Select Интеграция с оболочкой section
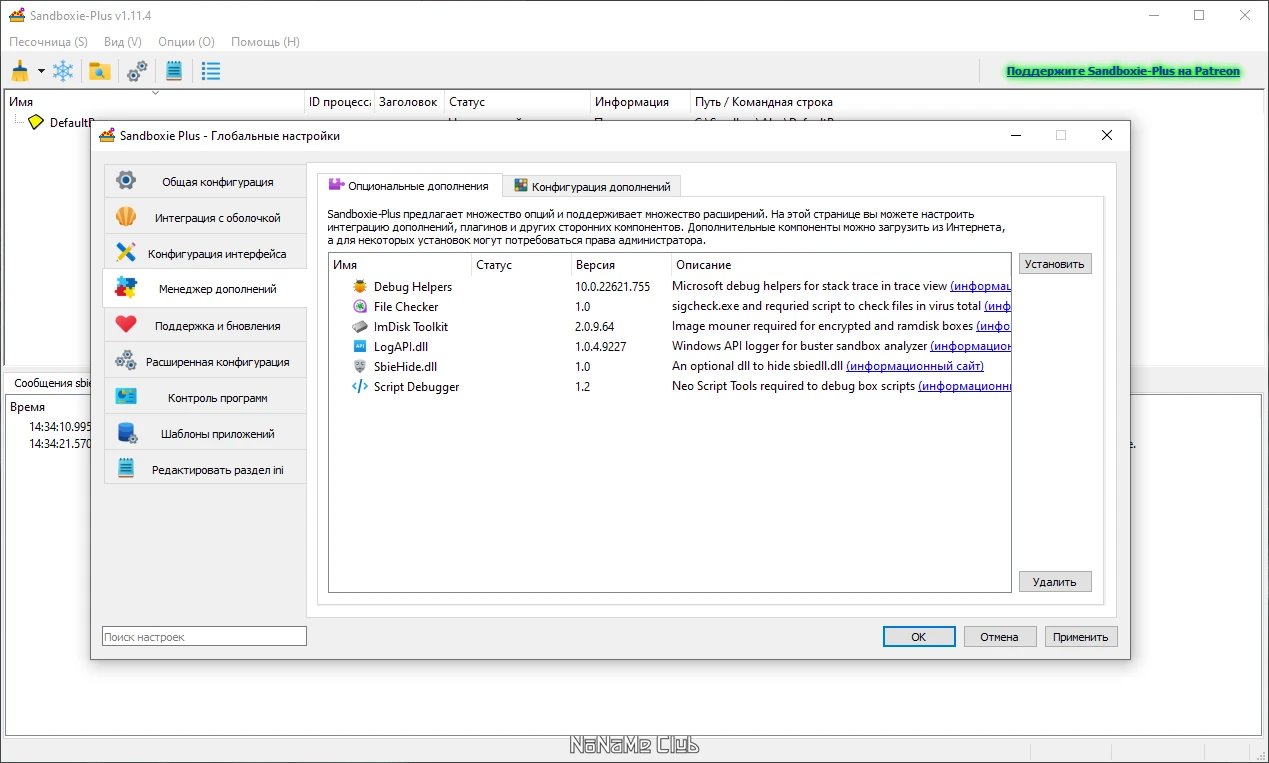The height and width of the screenshot is (763, 1269). tap(205, 218)
